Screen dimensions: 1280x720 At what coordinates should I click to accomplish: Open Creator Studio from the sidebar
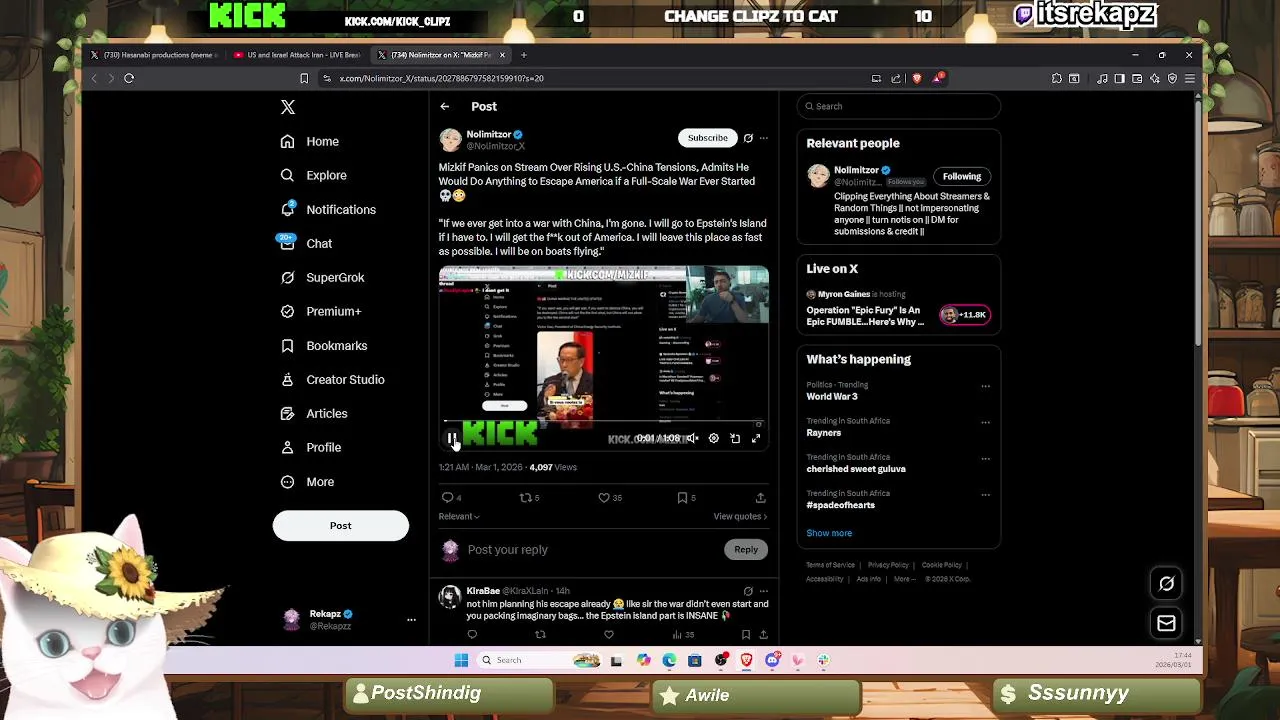(332, 379)
